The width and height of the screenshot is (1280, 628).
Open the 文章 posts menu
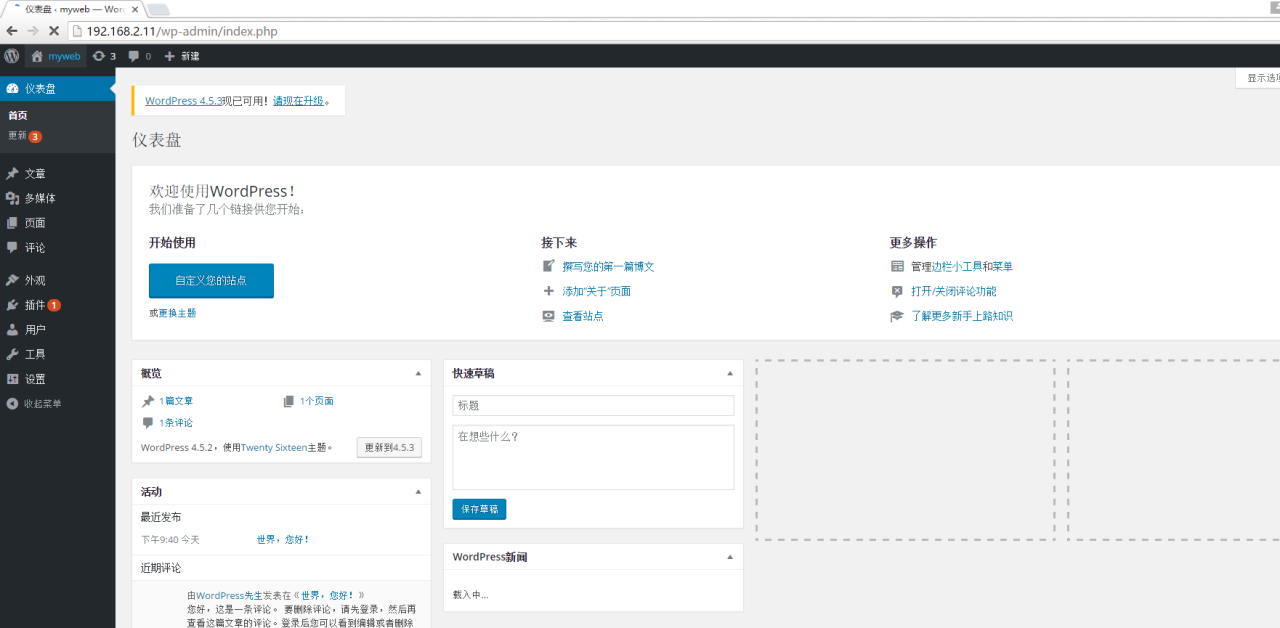pyautogui.click(x=35, y=174)
